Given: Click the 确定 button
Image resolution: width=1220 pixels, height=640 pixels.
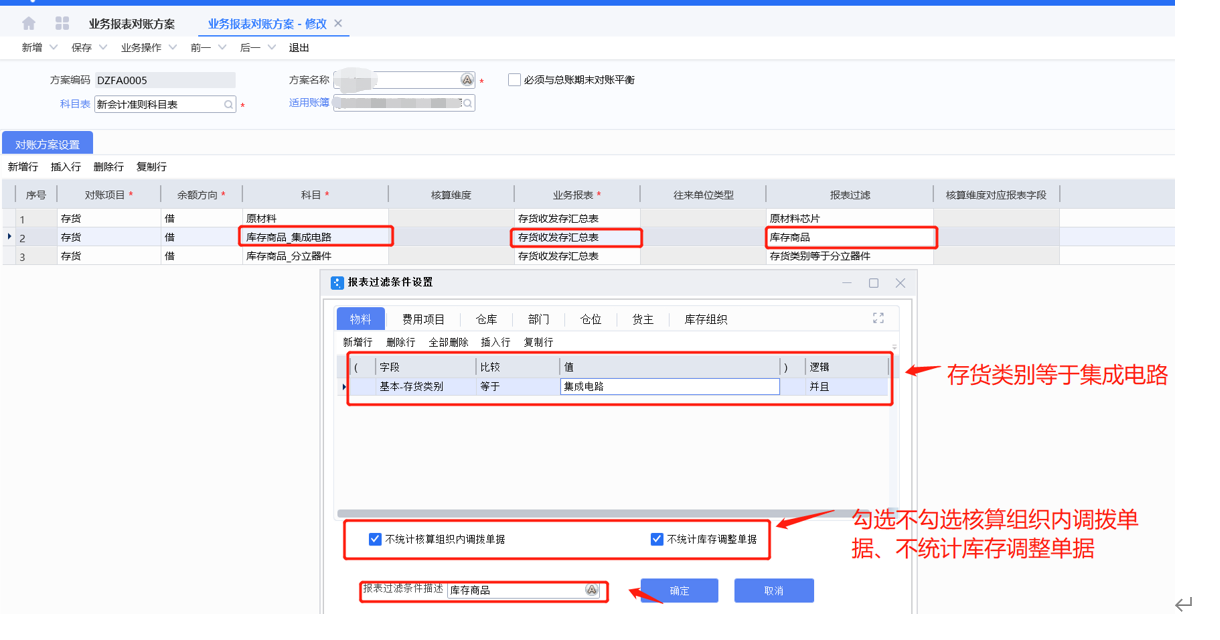Looking at the screenshot, I should [x=679, y=590].
